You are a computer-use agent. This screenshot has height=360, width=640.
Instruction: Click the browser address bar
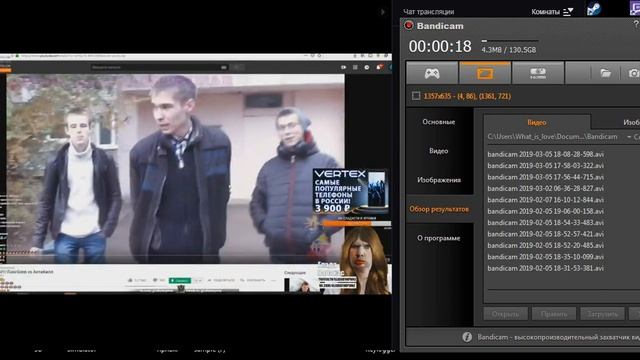tap(163, 56)
